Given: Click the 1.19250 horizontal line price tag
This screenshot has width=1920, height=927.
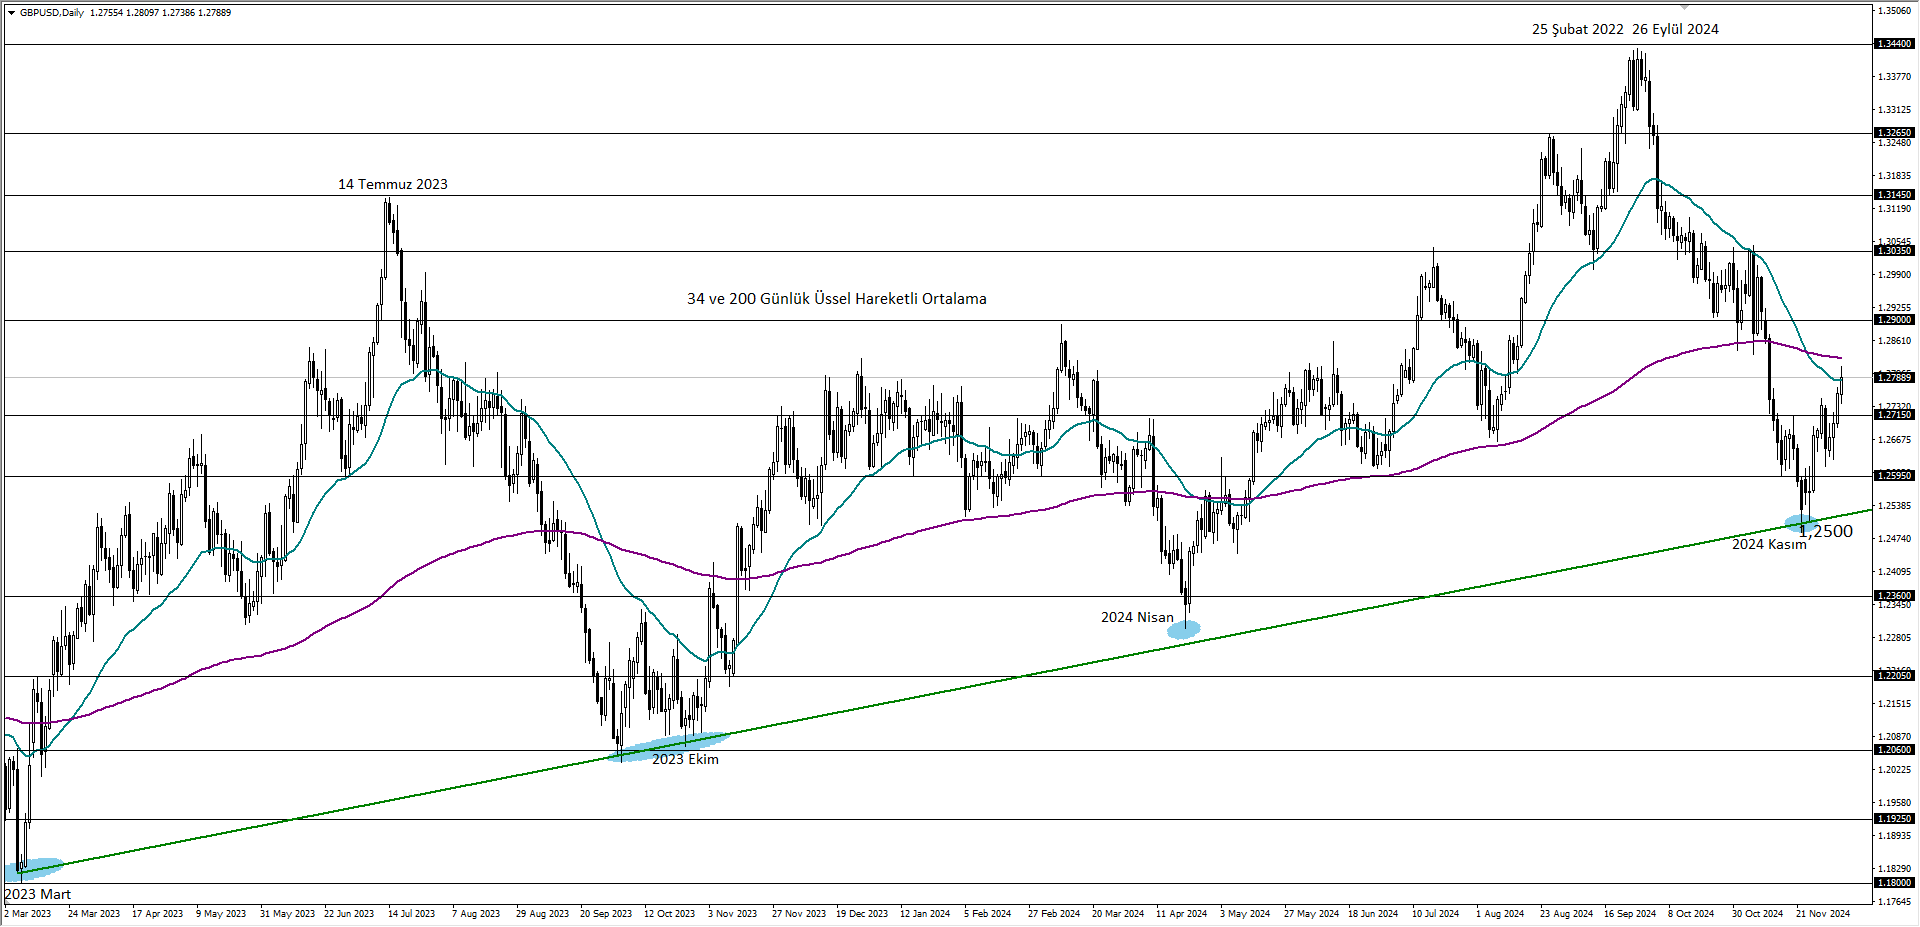Looking at the screenshot, I should click(x=1894, y=819).
